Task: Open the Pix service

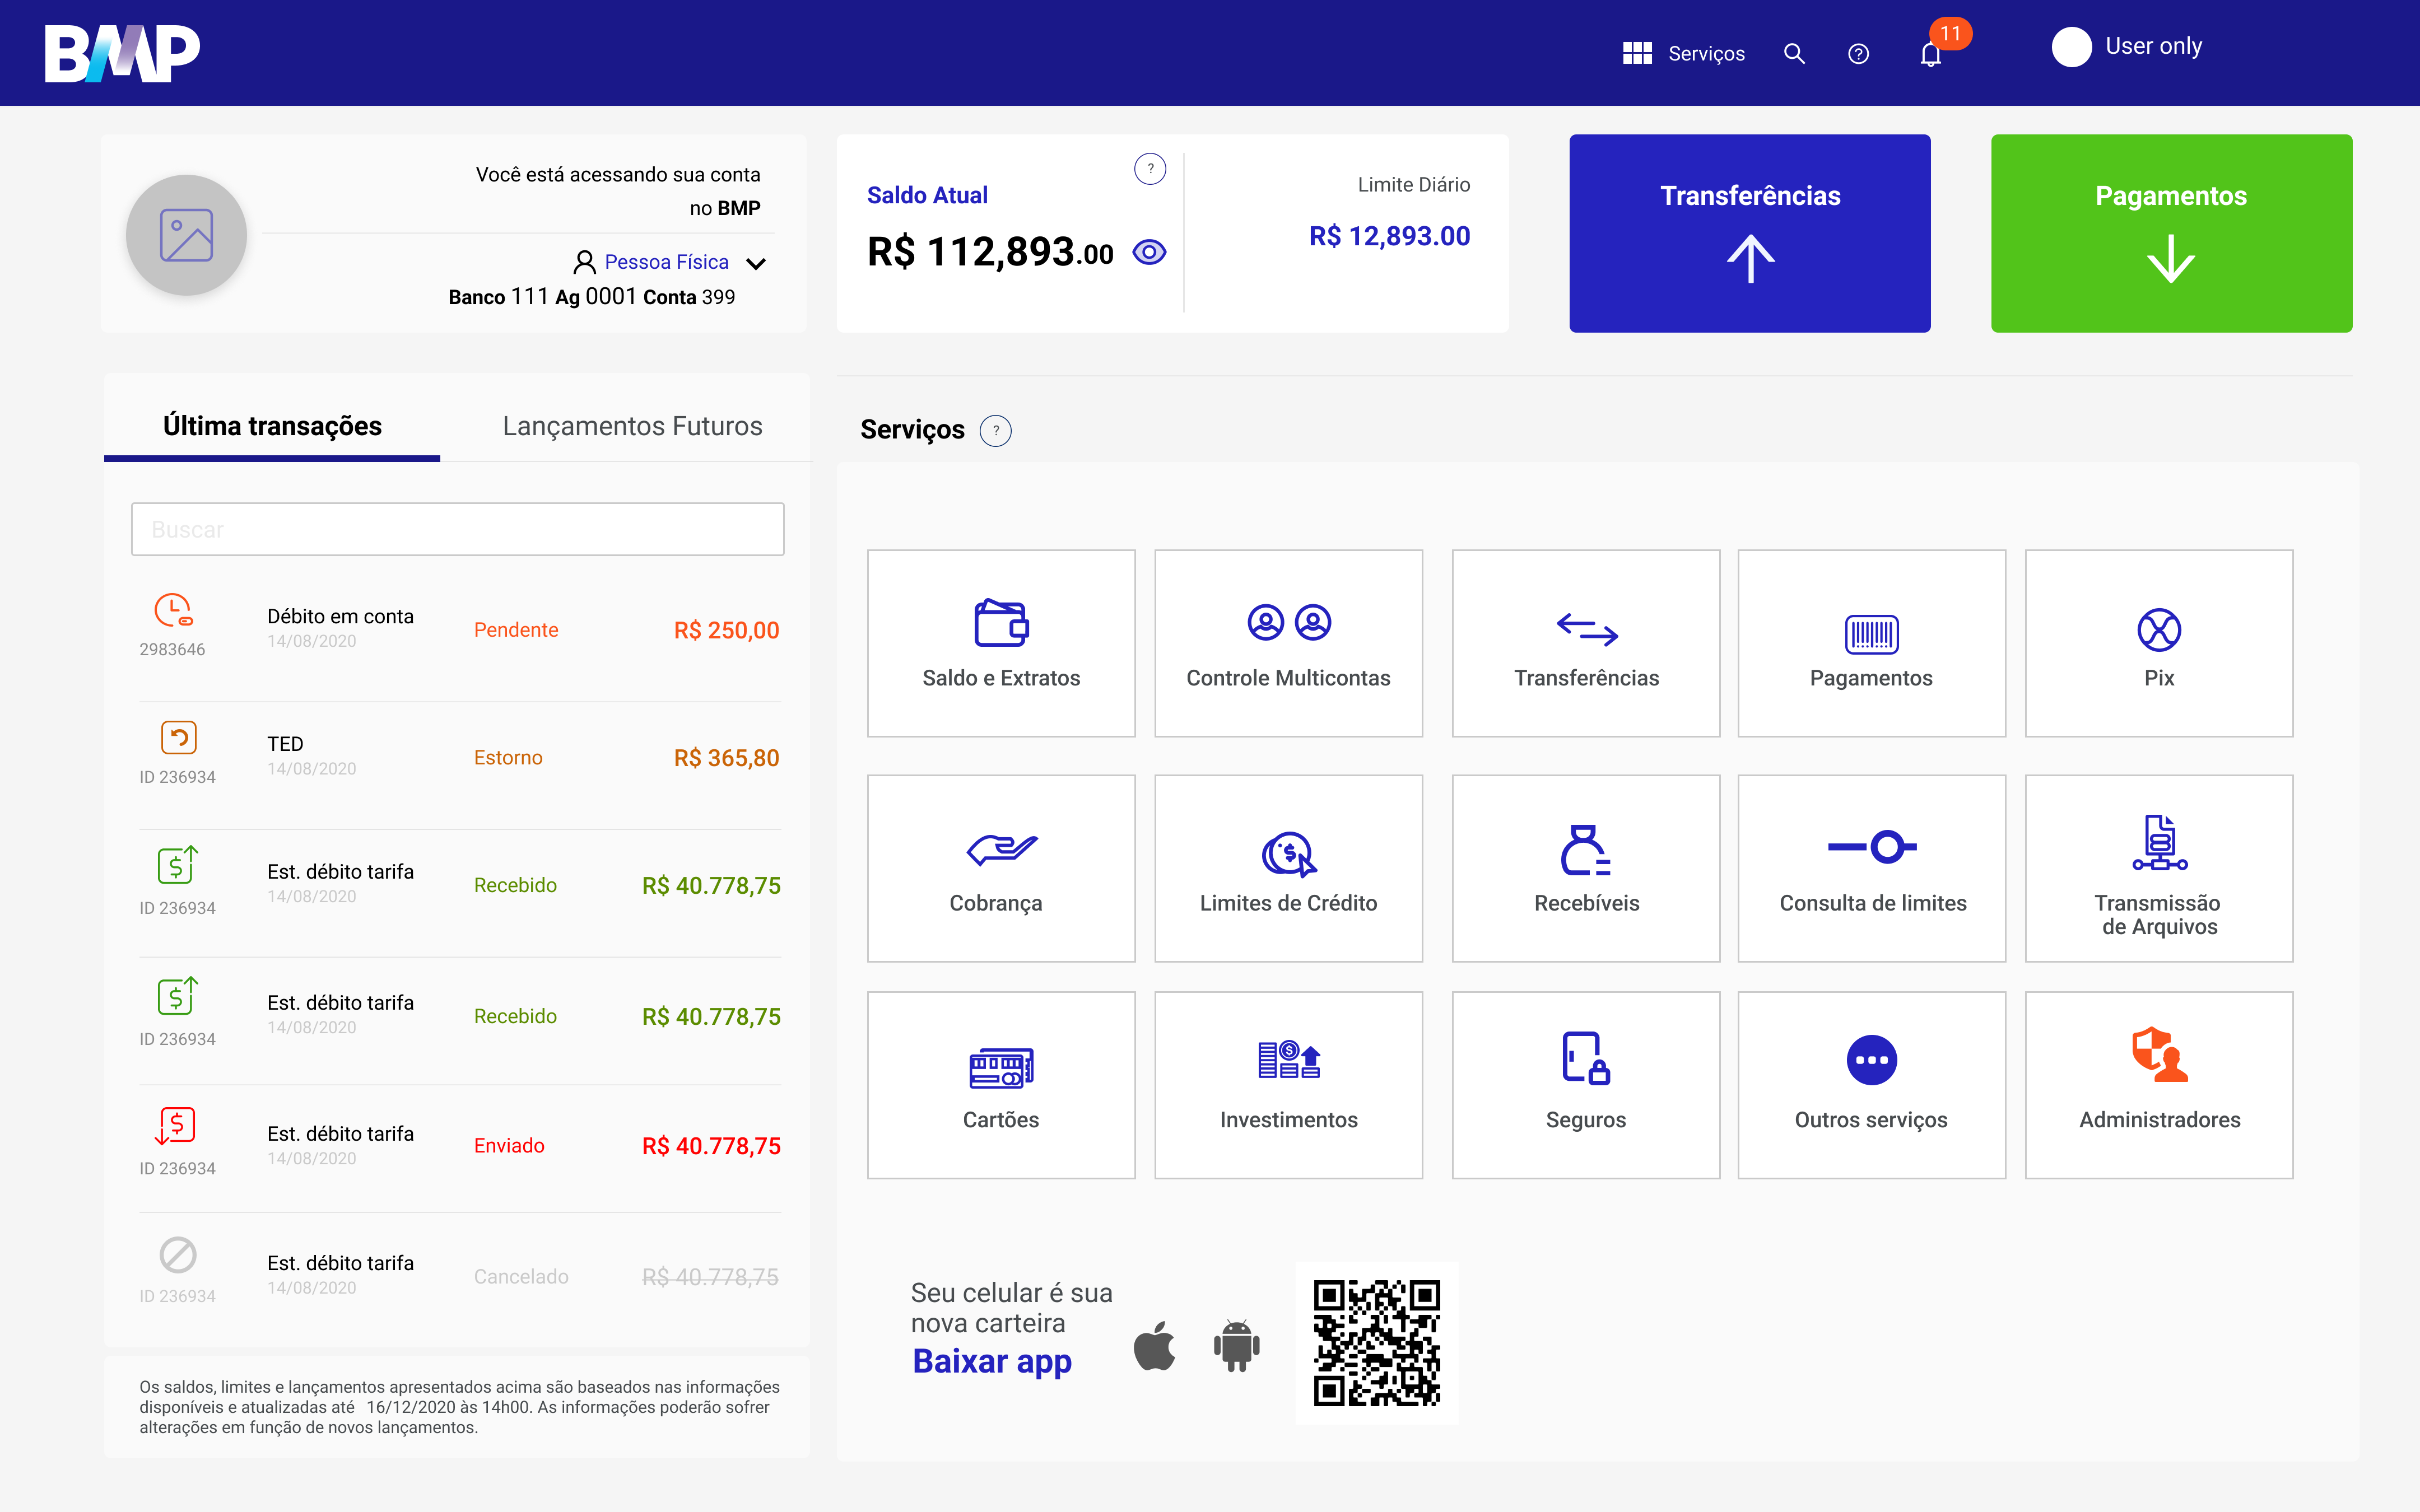Action: click(2158, 643)
